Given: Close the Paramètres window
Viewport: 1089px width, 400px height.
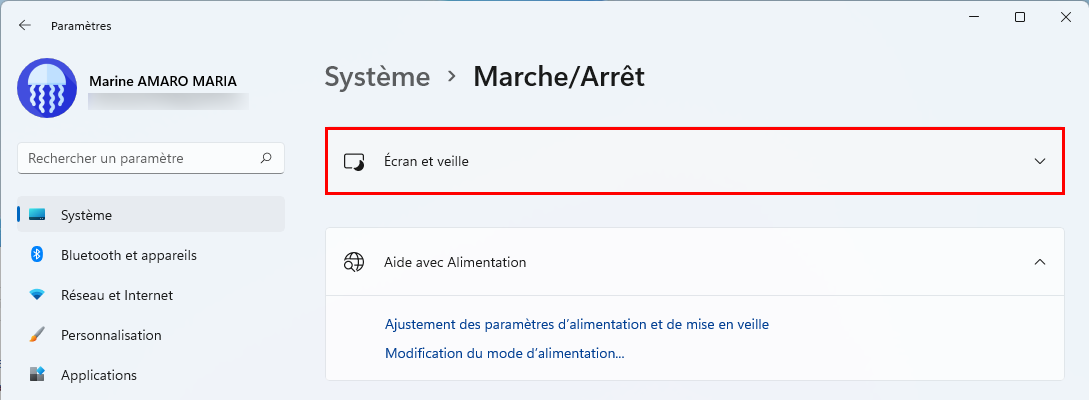Looking at the screenshot, I should [x=1065, y=17].
